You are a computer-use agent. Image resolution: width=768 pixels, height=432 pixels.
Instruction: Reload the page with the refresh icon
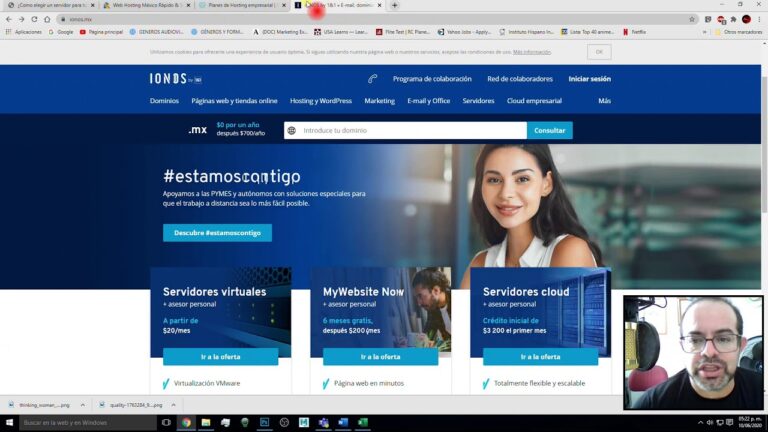tap(34, 19)
